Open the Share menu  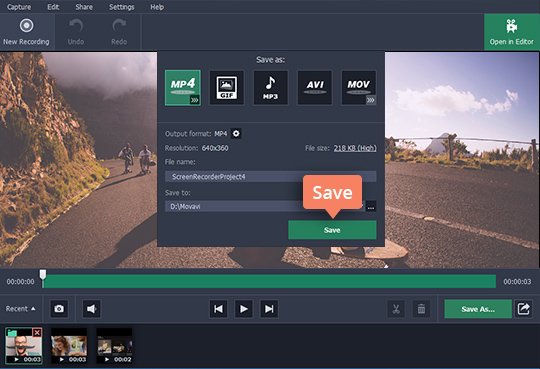[x=84, y=7]
